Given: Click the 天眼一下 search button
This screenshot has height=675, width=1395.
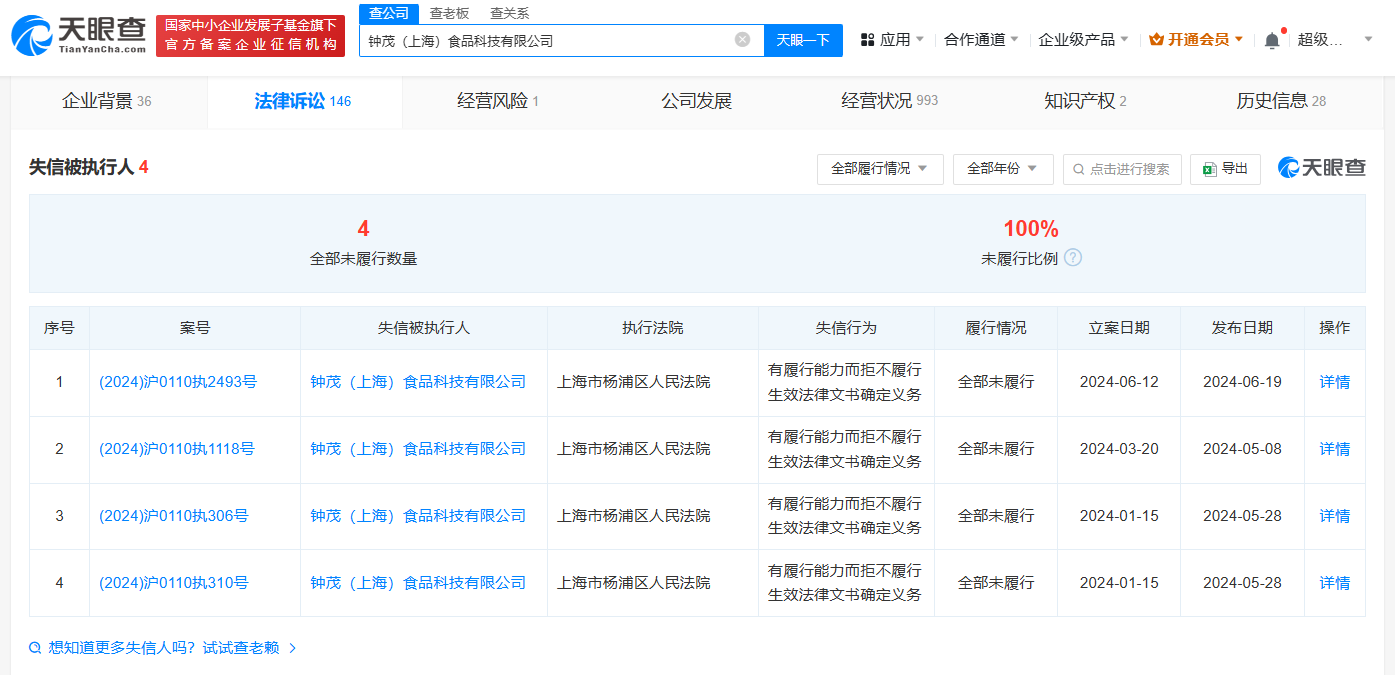Looking at the screenshot, I should [802, 40].
